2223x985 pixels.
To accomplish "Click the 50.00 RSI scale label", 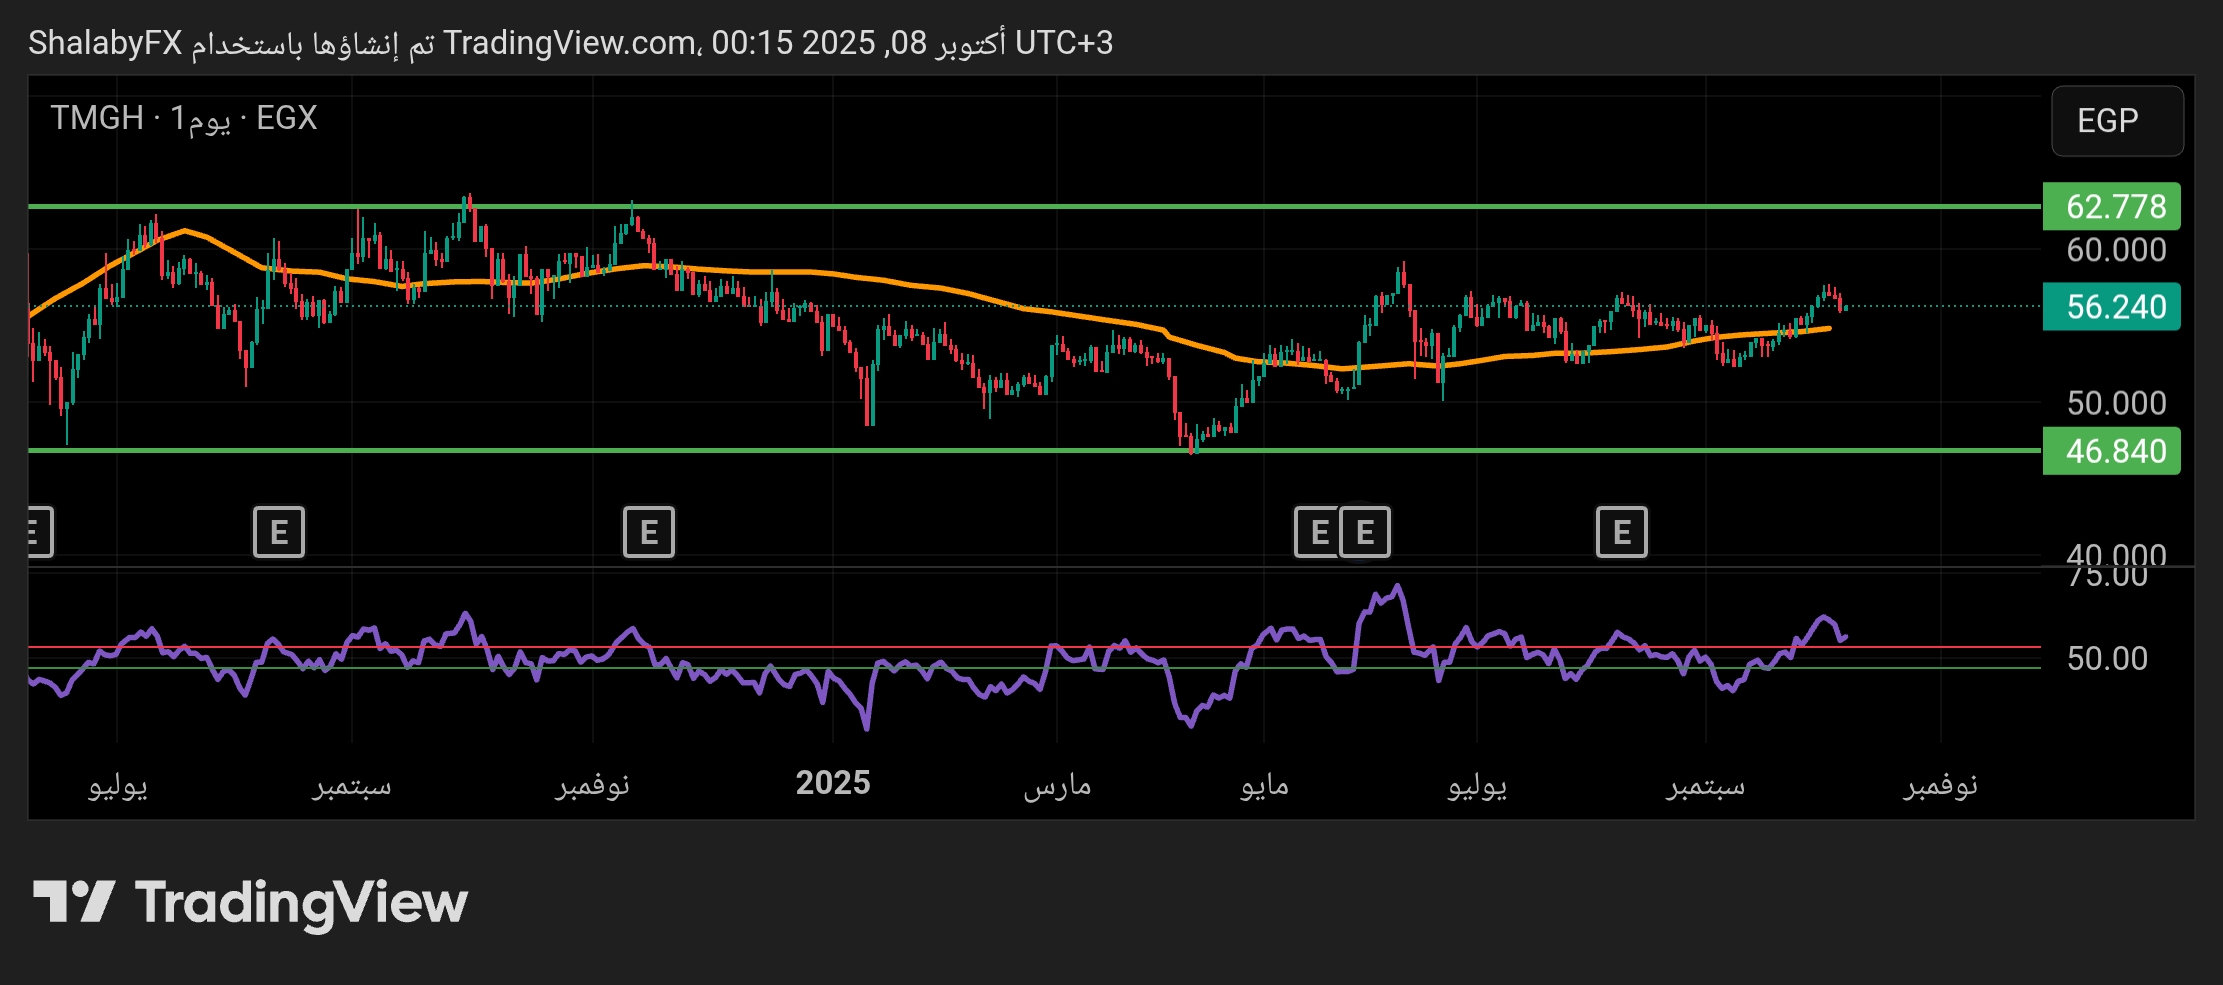I will tap(2106, 659).
